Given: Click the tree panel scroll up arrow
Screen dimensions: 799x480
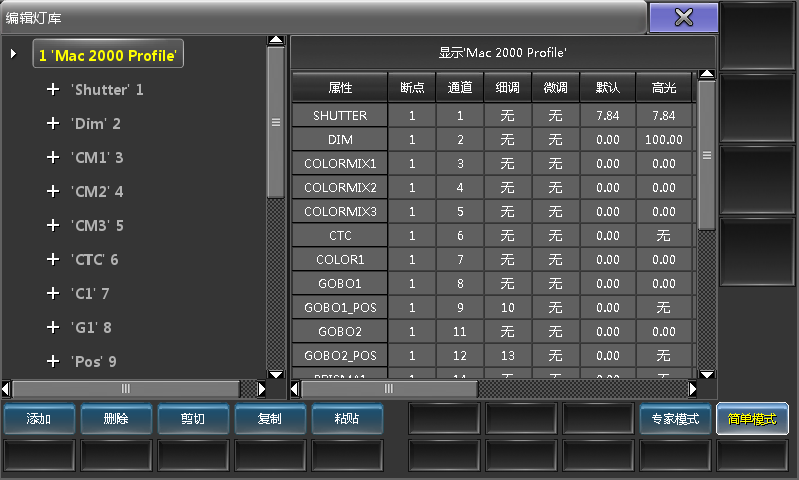Looking at the screenshot, I should [x=276, y=40].
